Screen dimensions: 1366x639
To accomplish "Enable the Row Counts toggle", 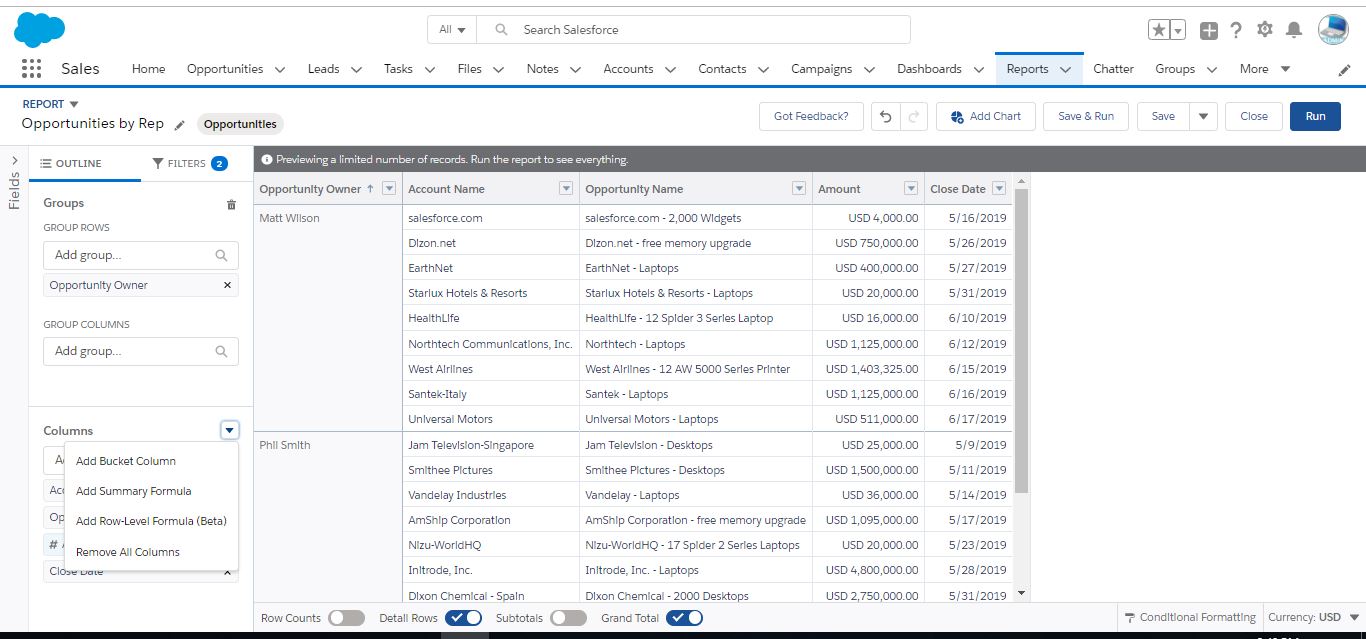I will [x=347, y=618].
